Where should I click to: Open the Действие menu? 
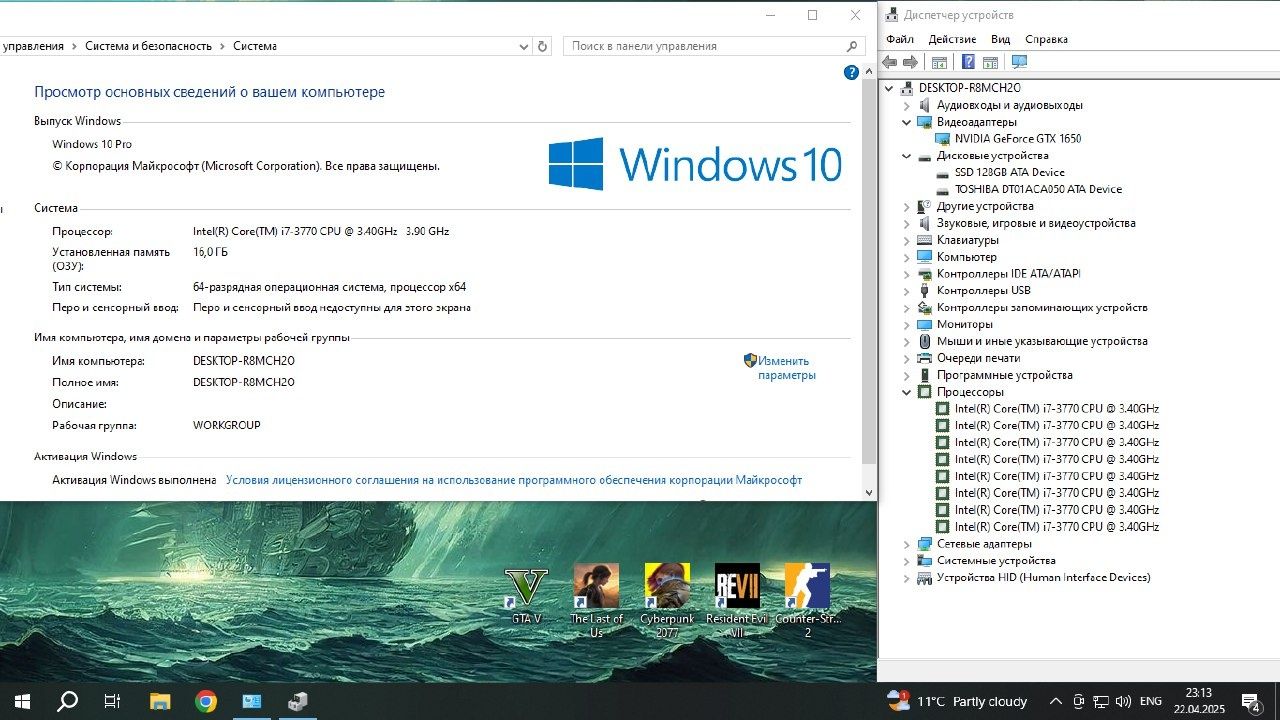[x=952, y=39]
